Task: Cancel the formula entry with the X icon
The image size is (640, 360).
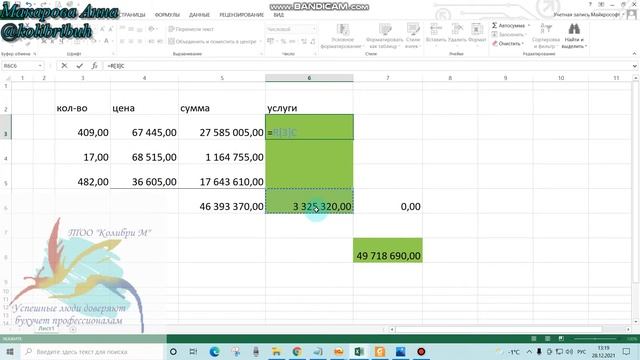Action: (64, 66)
